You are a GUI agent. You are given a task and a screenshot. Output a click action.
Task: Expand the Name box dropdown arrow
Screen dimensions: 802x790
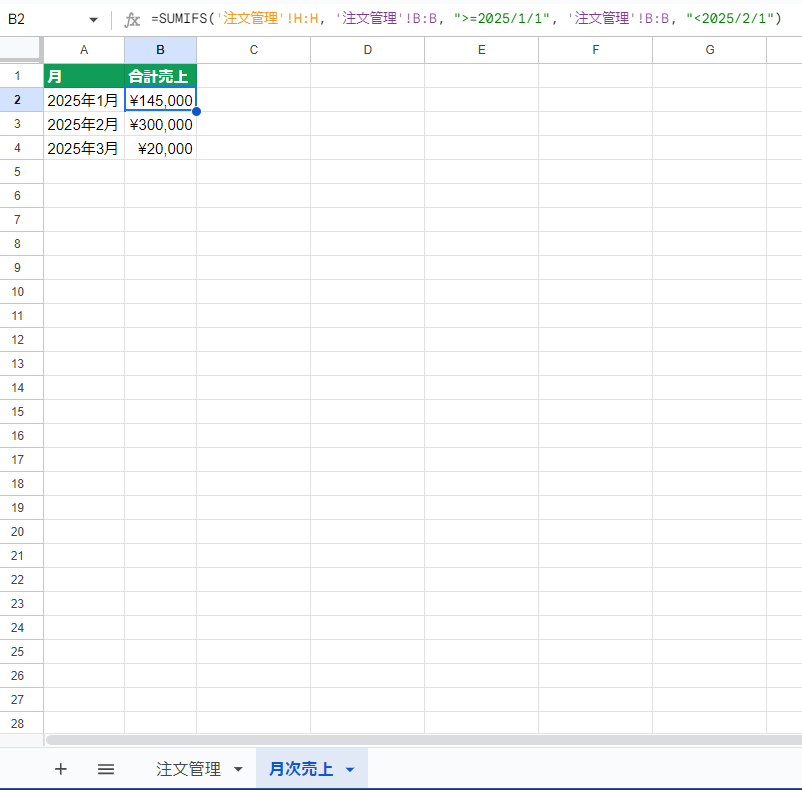point(93,20)
